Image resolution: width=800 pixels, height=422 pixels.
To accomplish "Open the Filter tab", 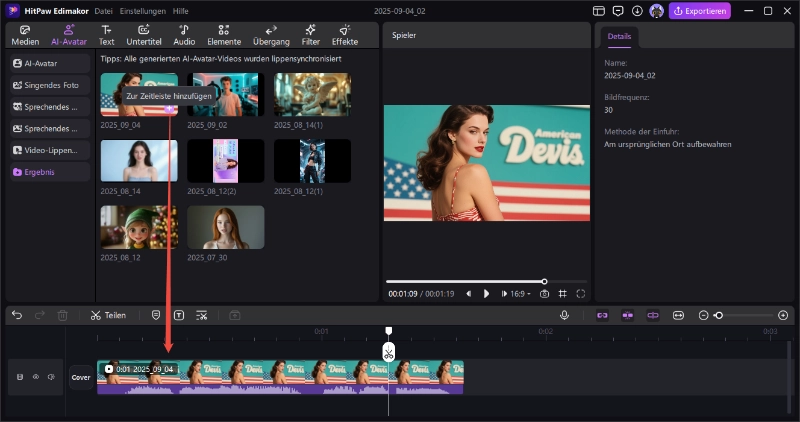I will click(x=310, y=35).
